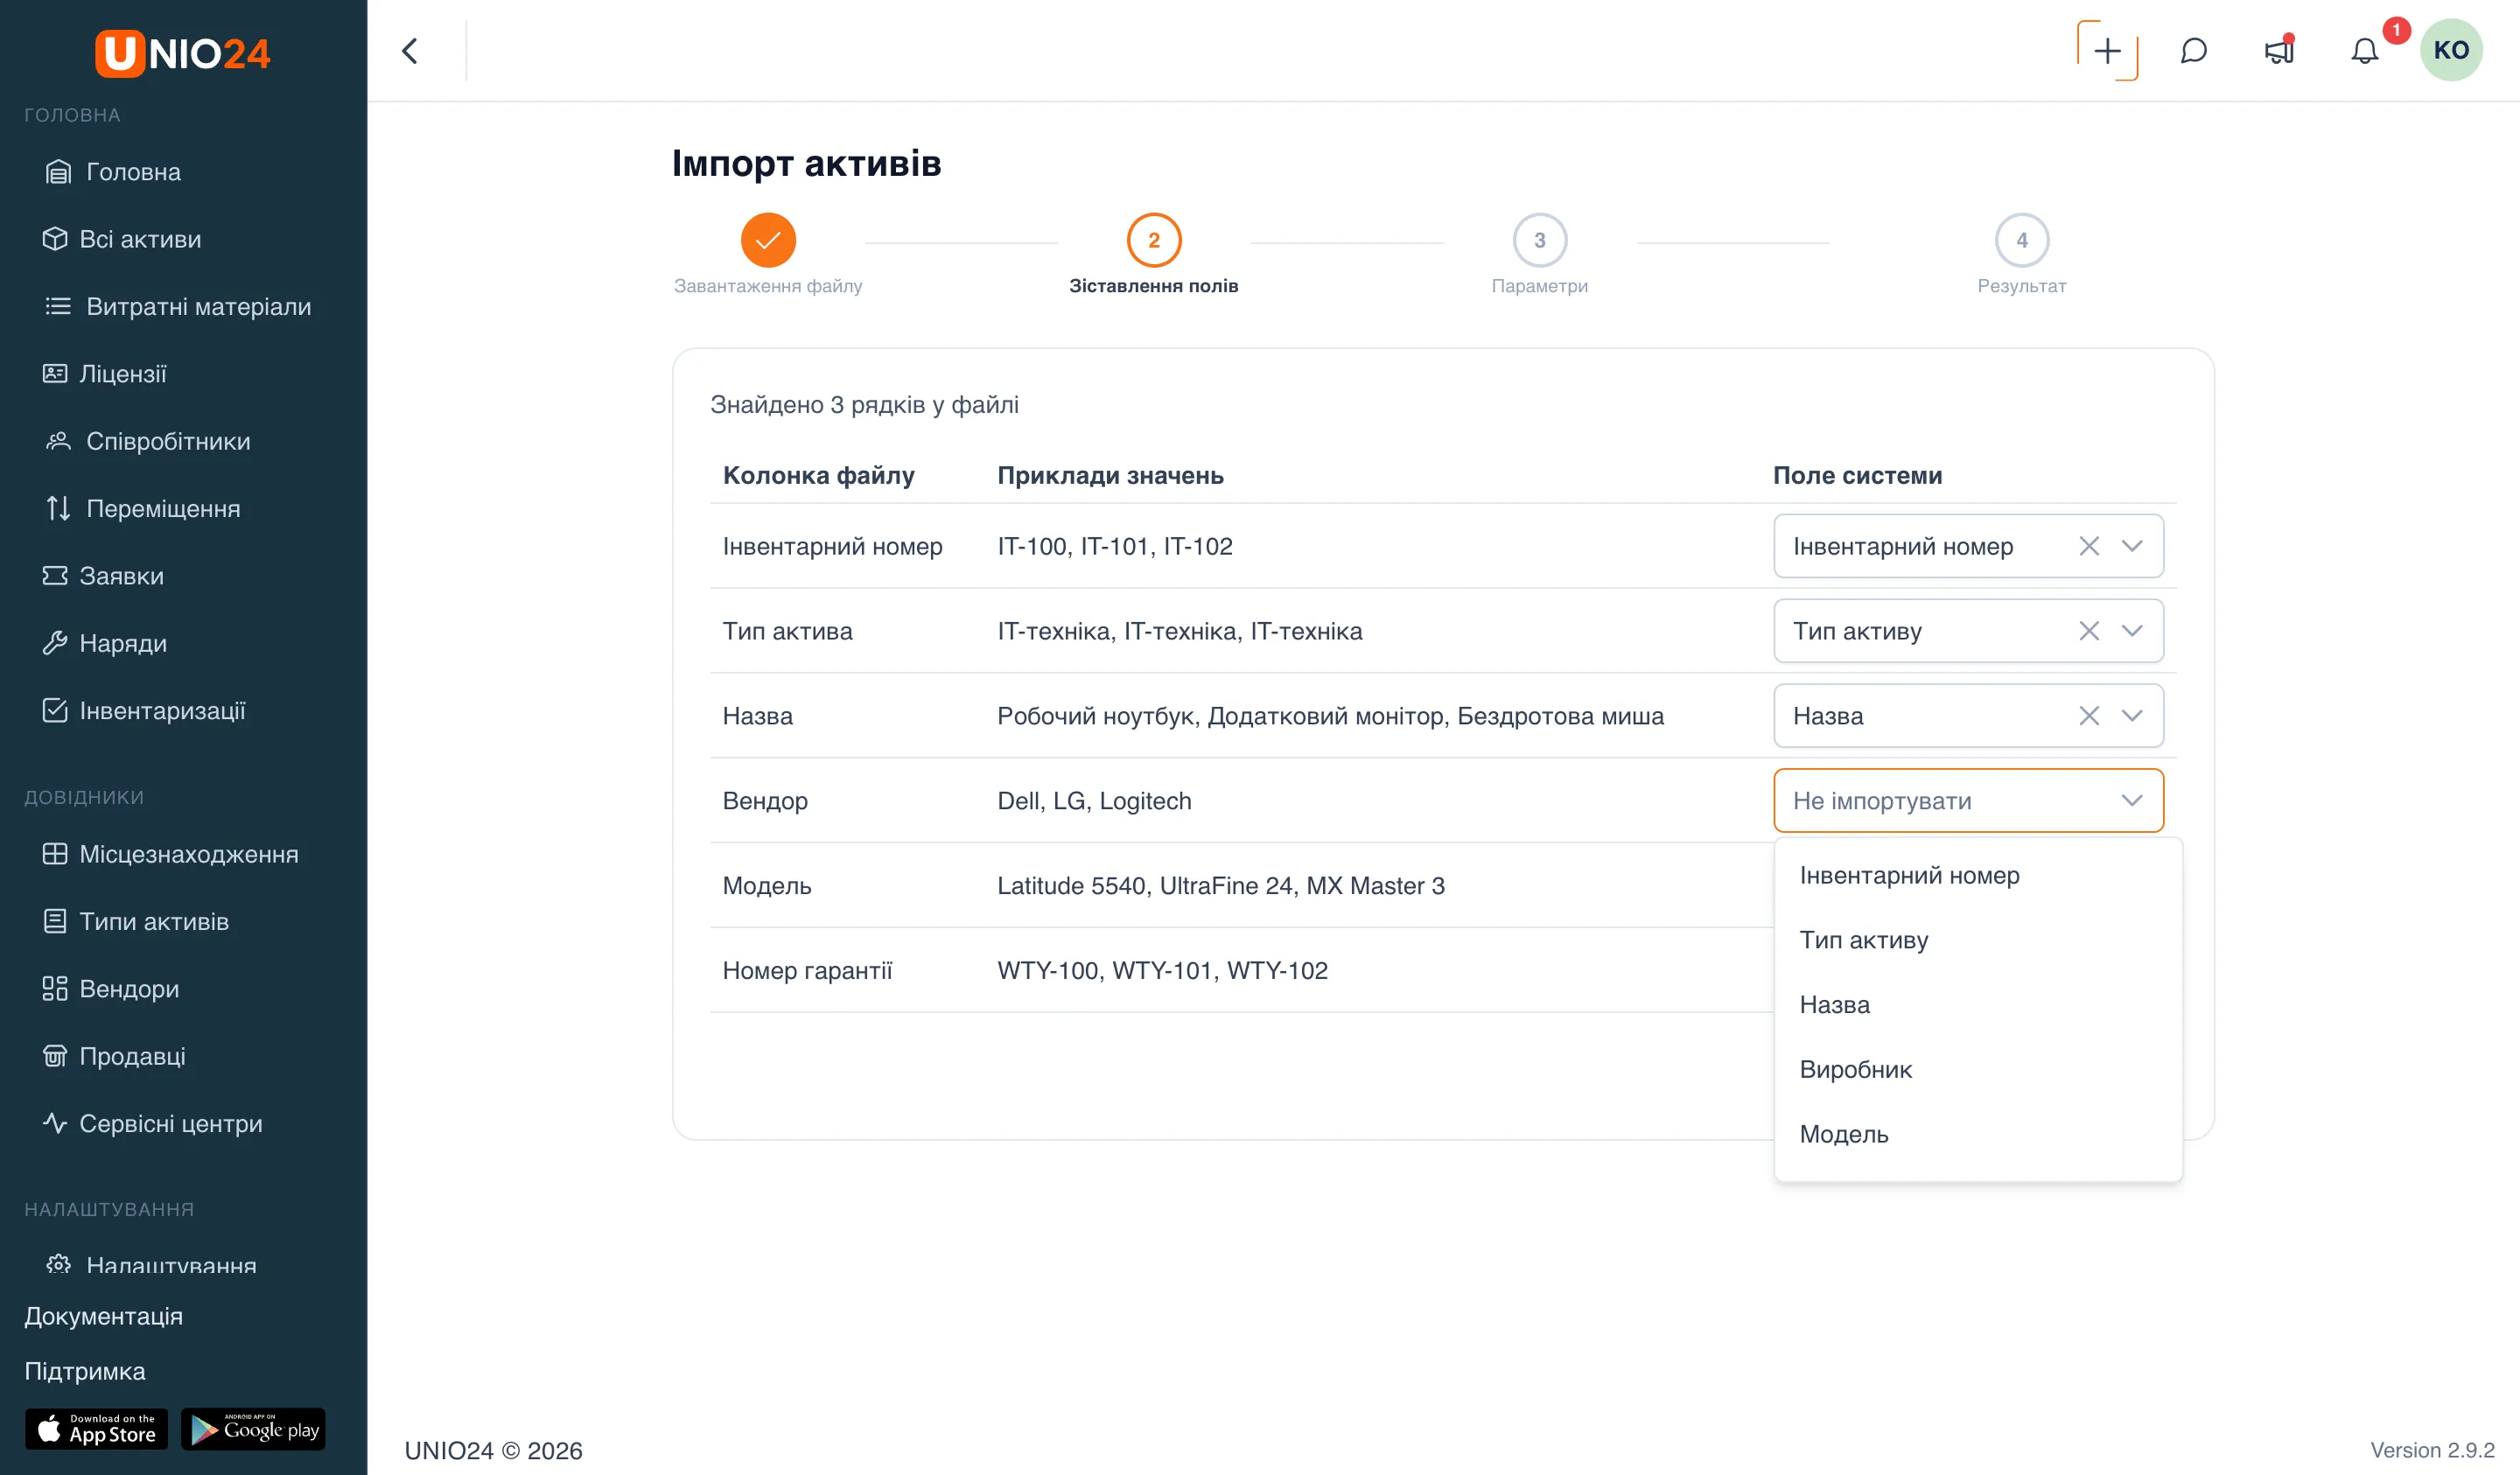This screenshot has width=2520, height=1475.
Task: Open the megaphone announcements icon
Action: click(2279, 51)
